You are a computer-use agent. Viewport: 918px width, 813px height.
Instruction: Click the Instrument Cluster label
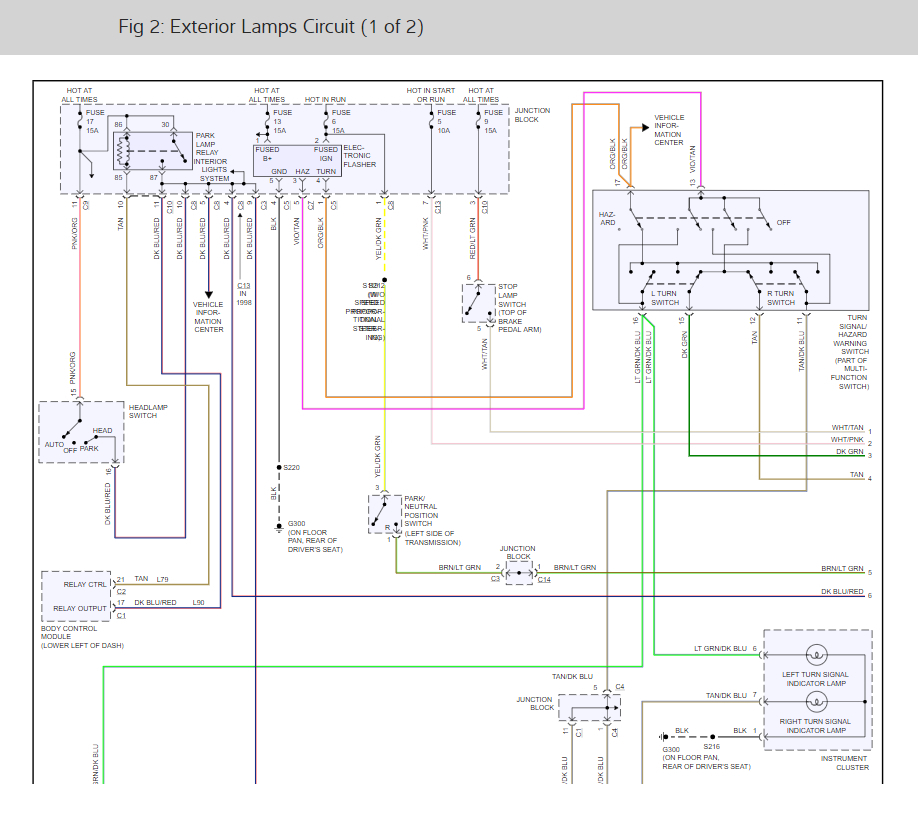pyautogui.click(x=844, y=763)
